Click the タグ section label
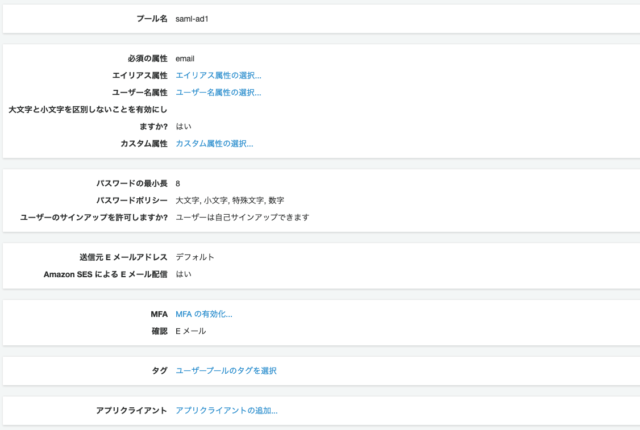 tap(159, 370)
